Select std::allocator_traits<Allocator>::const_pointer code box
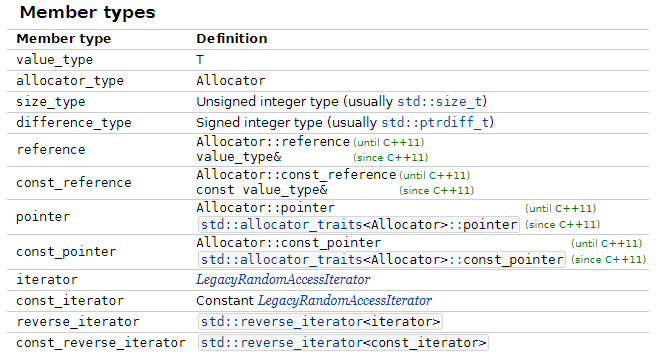The height and width of the screenshot is (361, 660). (382, 260)
